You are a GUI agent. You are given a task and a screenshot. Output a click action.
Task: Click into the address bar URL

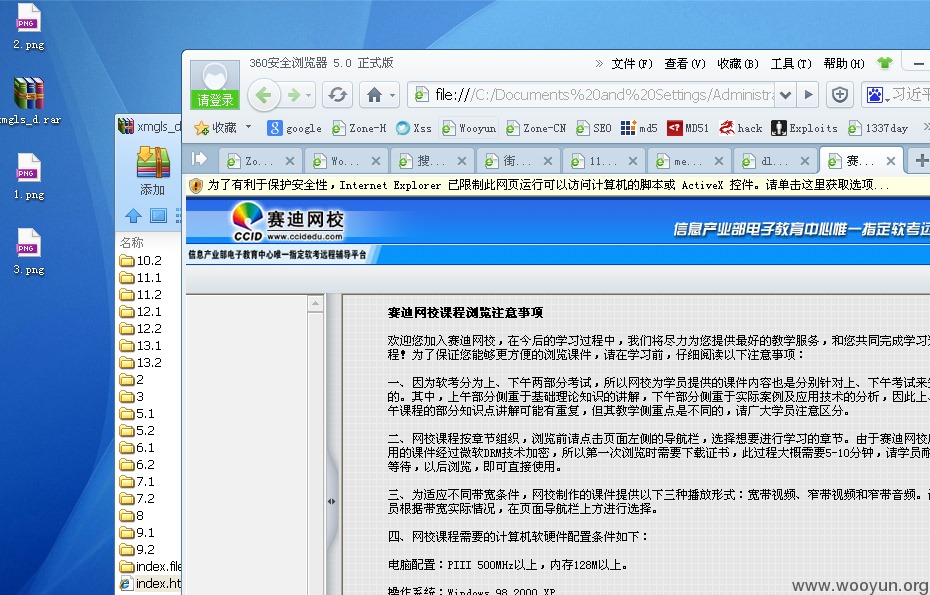pyautogui.click(x=604, y=95)
